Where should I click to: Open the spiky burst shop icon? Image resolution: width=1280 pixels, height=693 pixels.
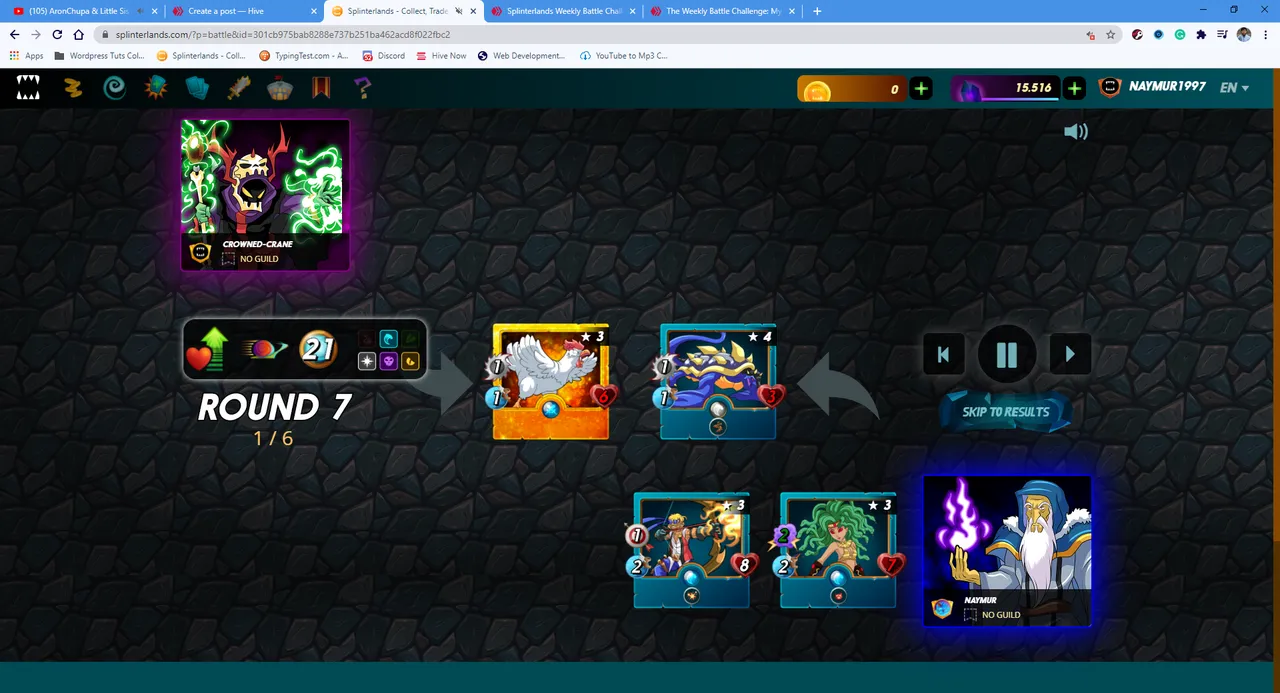coord(156,88)
